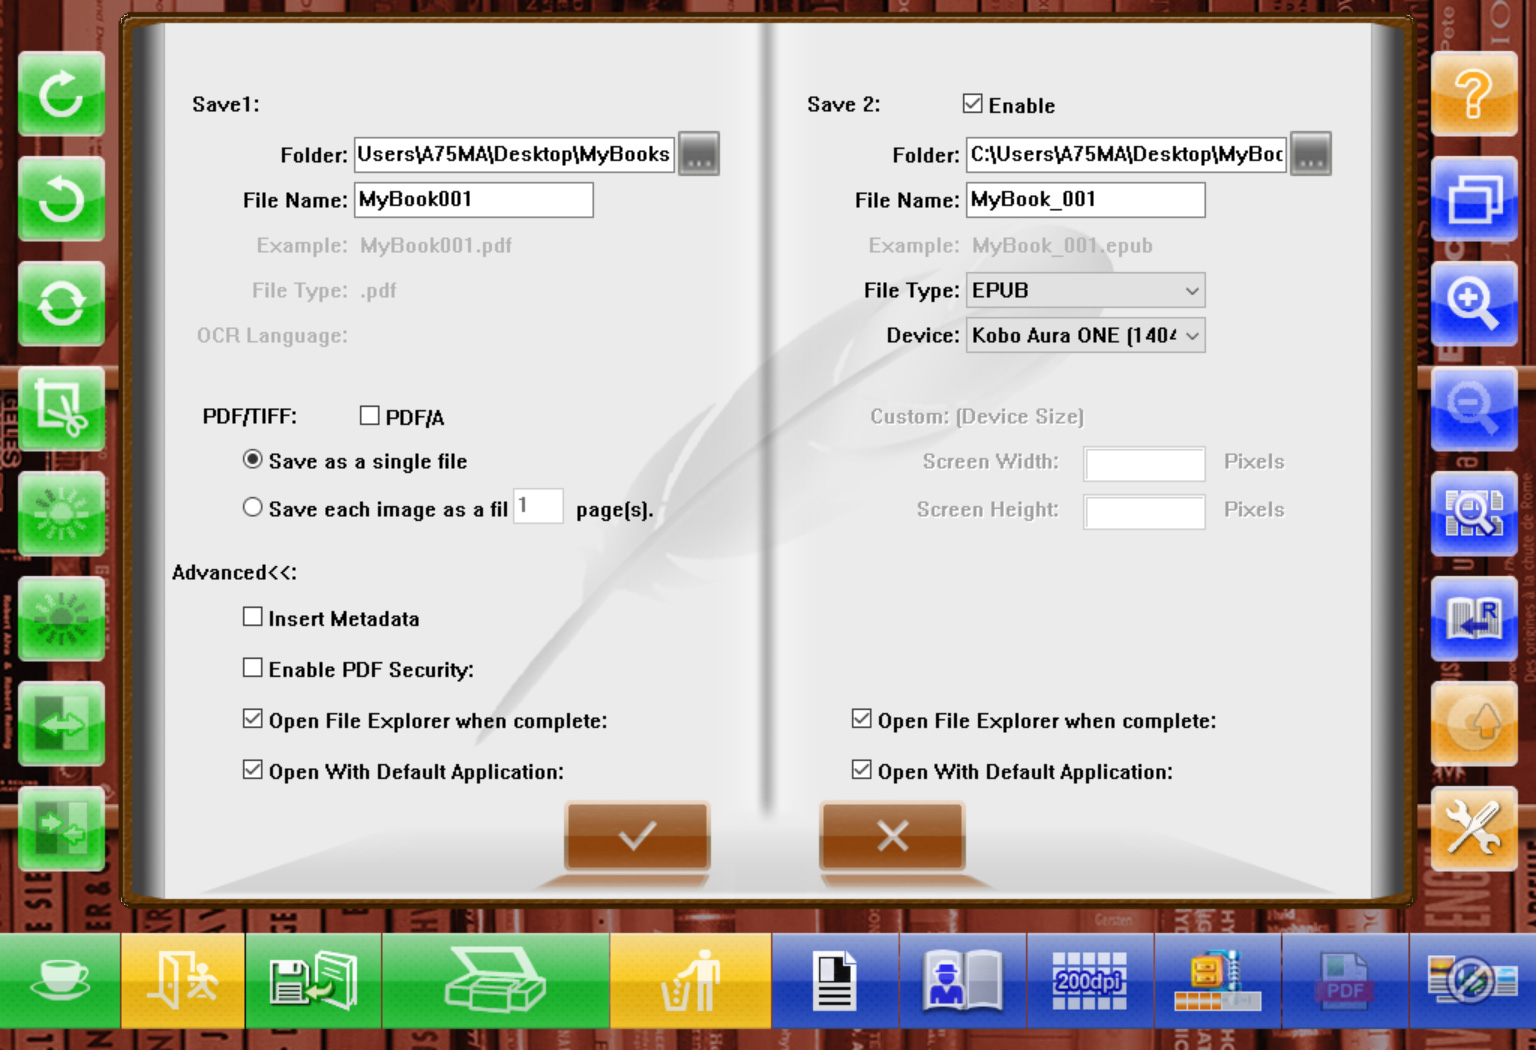This screenshot has height=1050, width=1536.
Task: Open the Zoom In tool
Action: 1474,303
